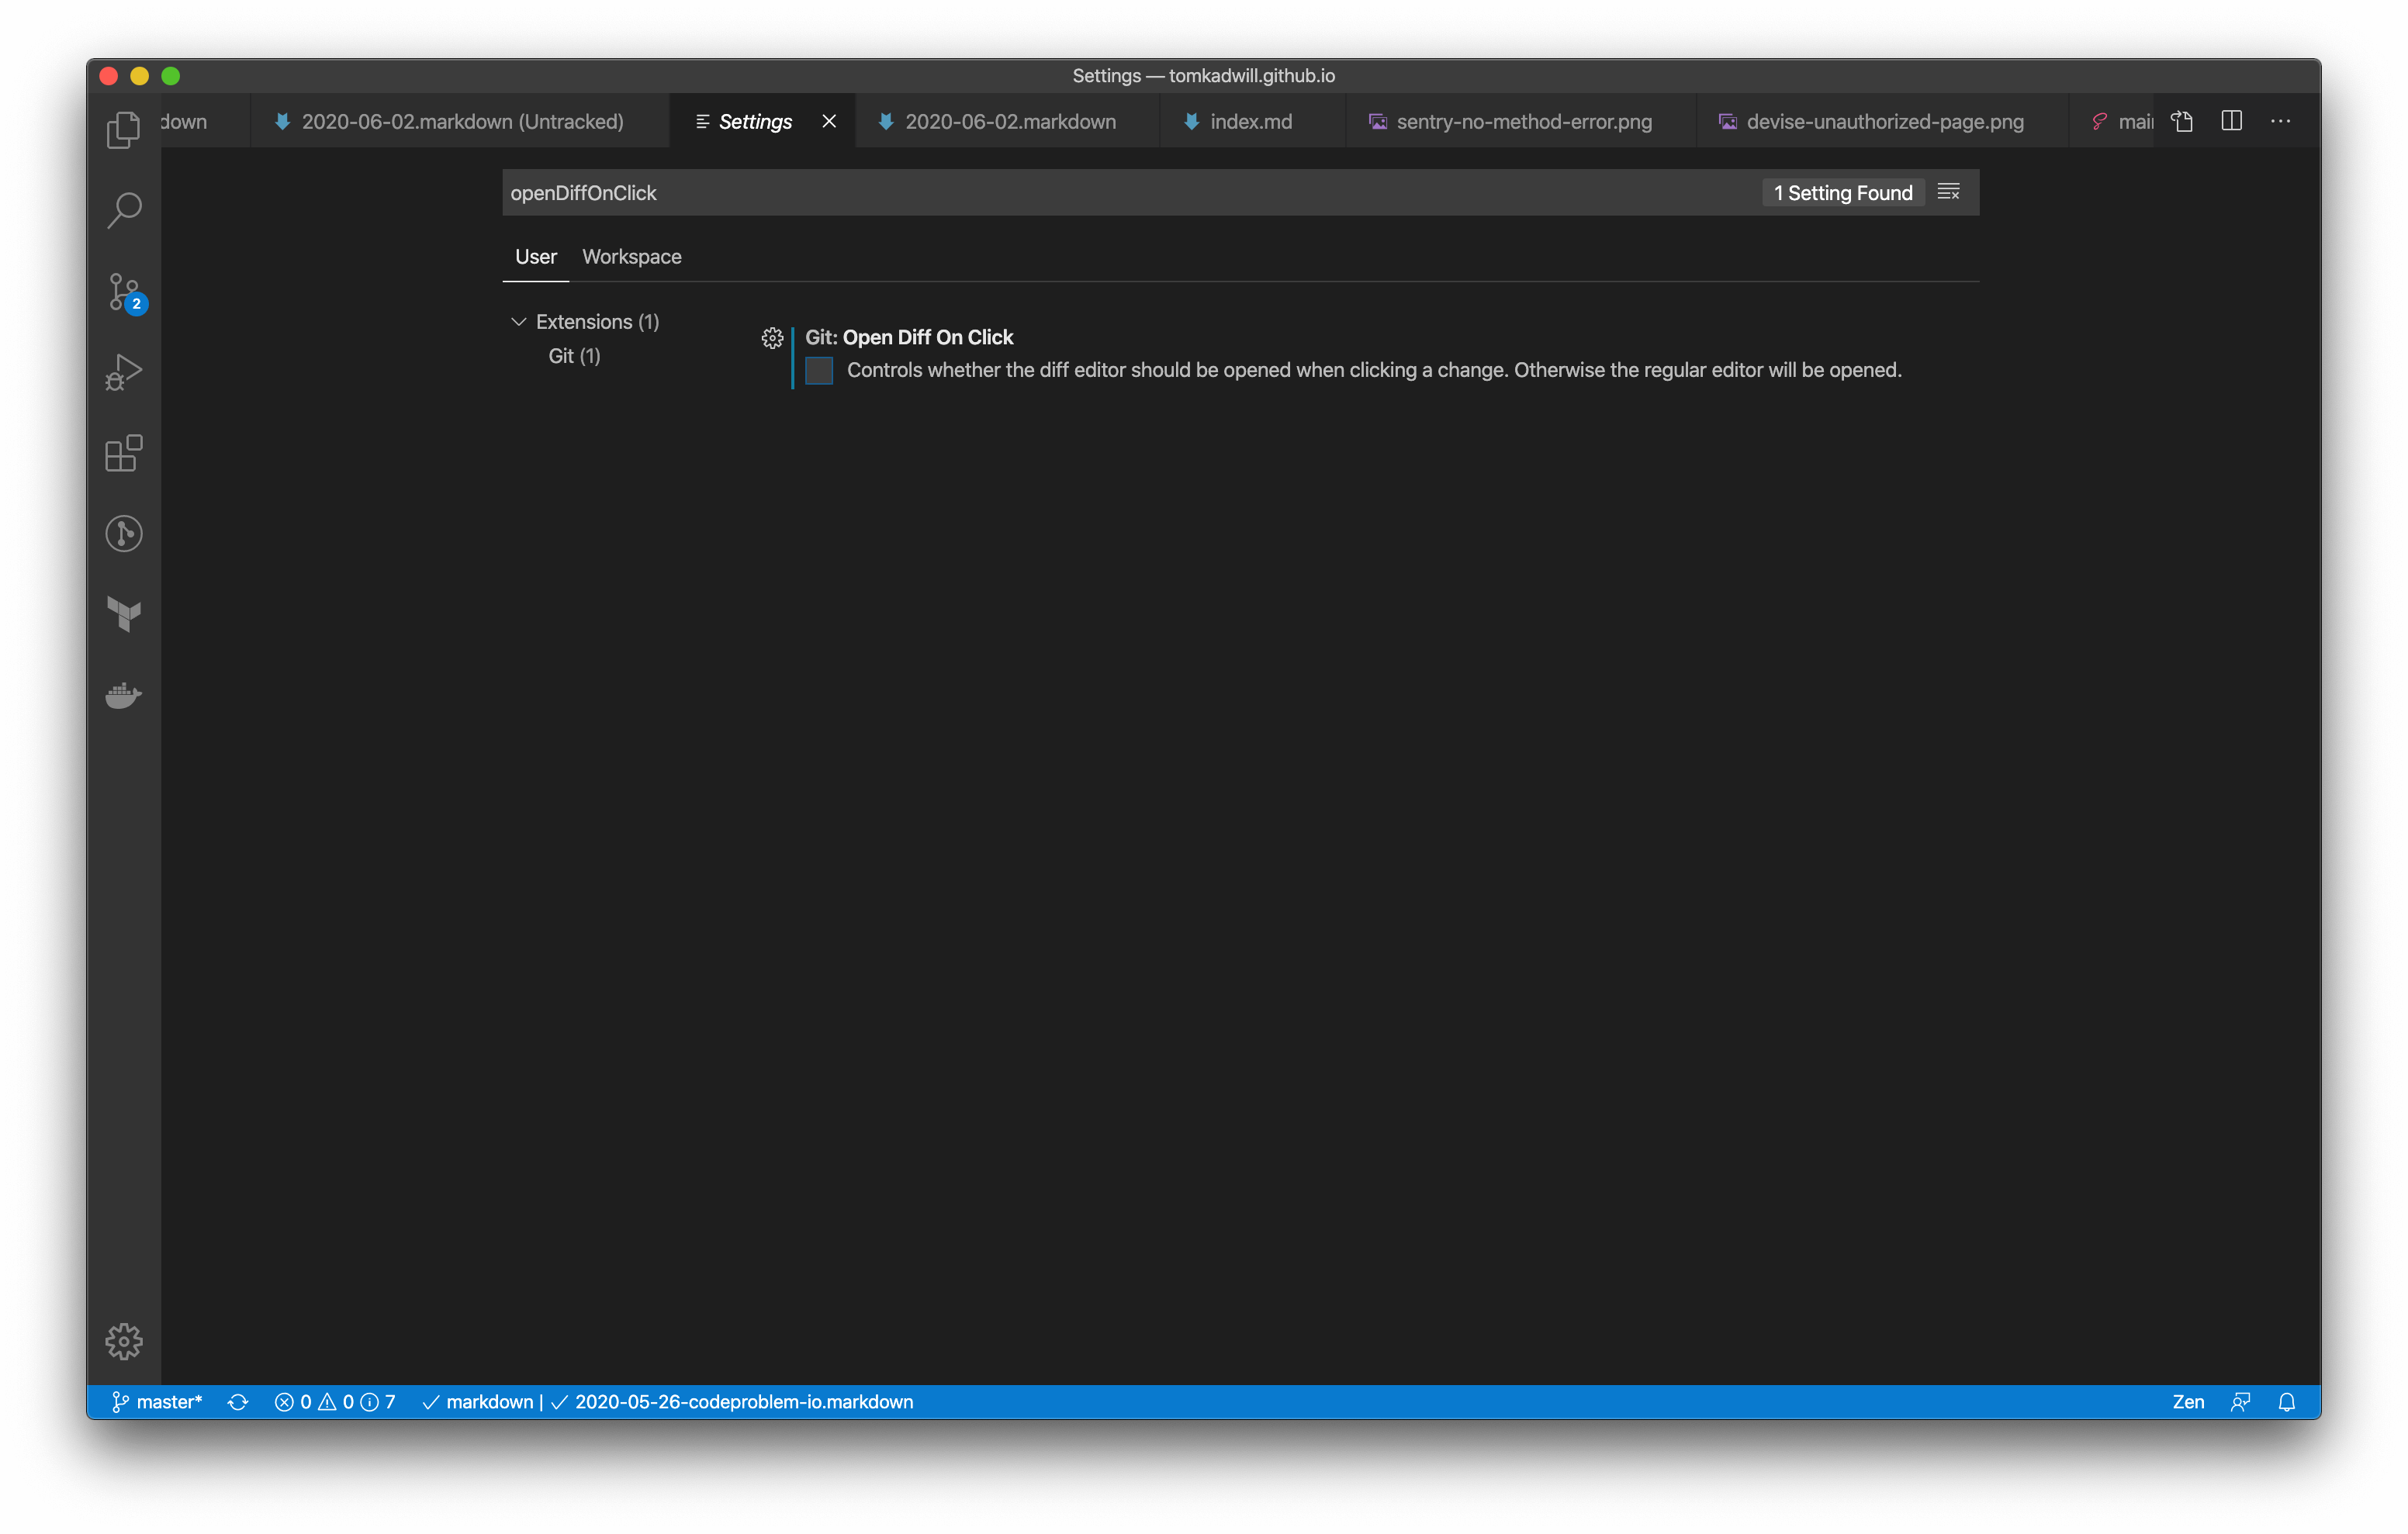2408x1534 pixels.
Task: Open the Run and Debug view
Action: [124, 372]
